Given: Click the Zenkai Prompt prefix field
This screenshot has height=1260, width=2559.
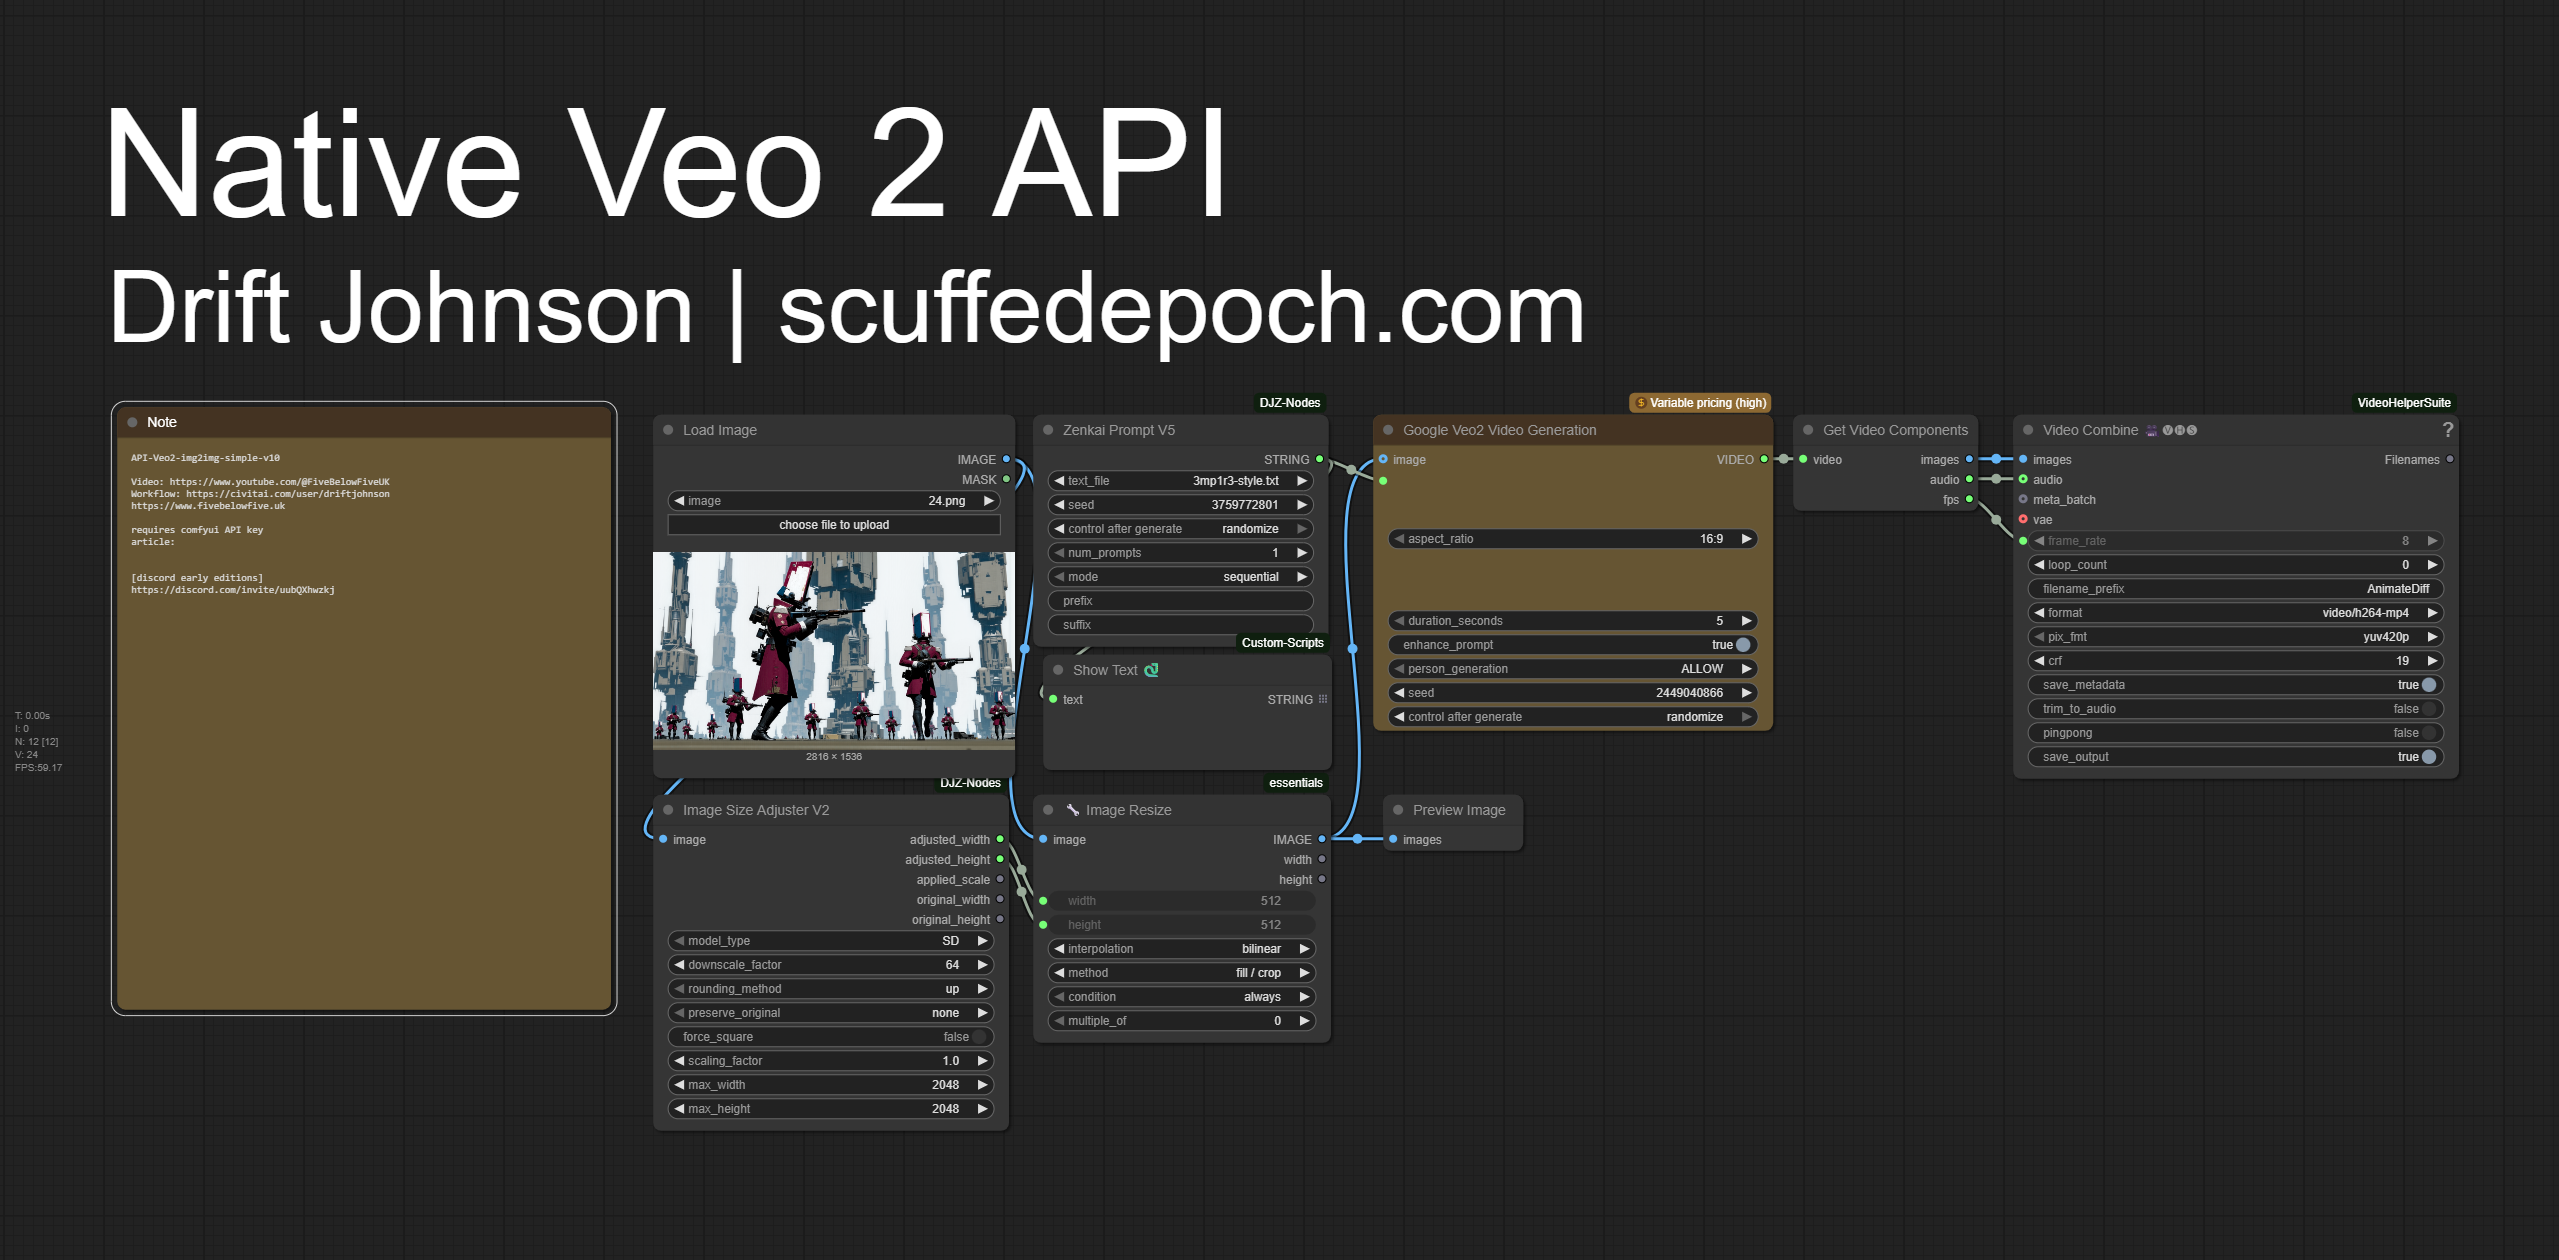Looking at the screenshot, I should pyautogui.click(x=1180, y=601).
